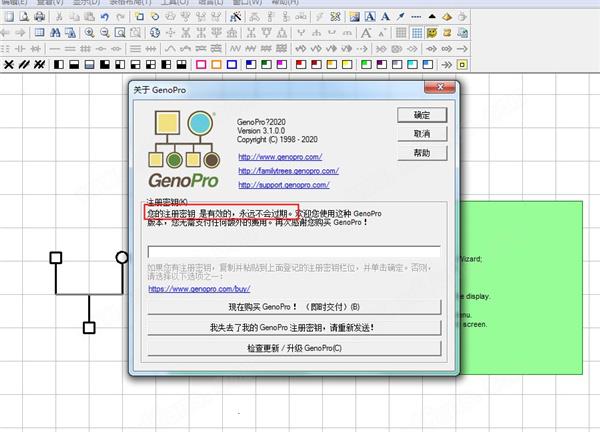Click the 帮助 button

click(422, 153)
